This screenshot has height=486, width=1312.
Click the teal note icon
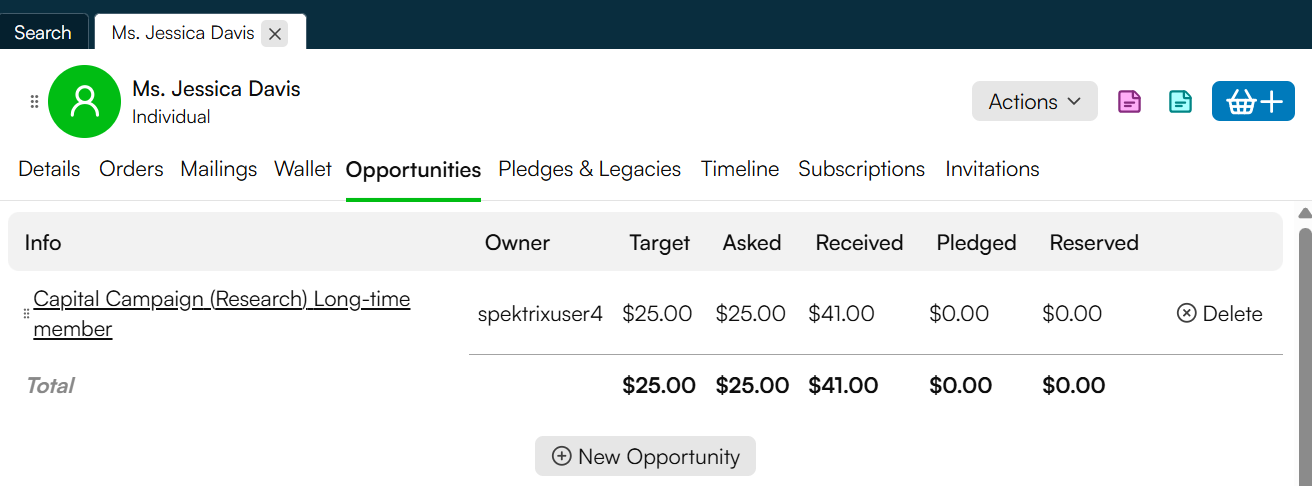[1180, 101]
